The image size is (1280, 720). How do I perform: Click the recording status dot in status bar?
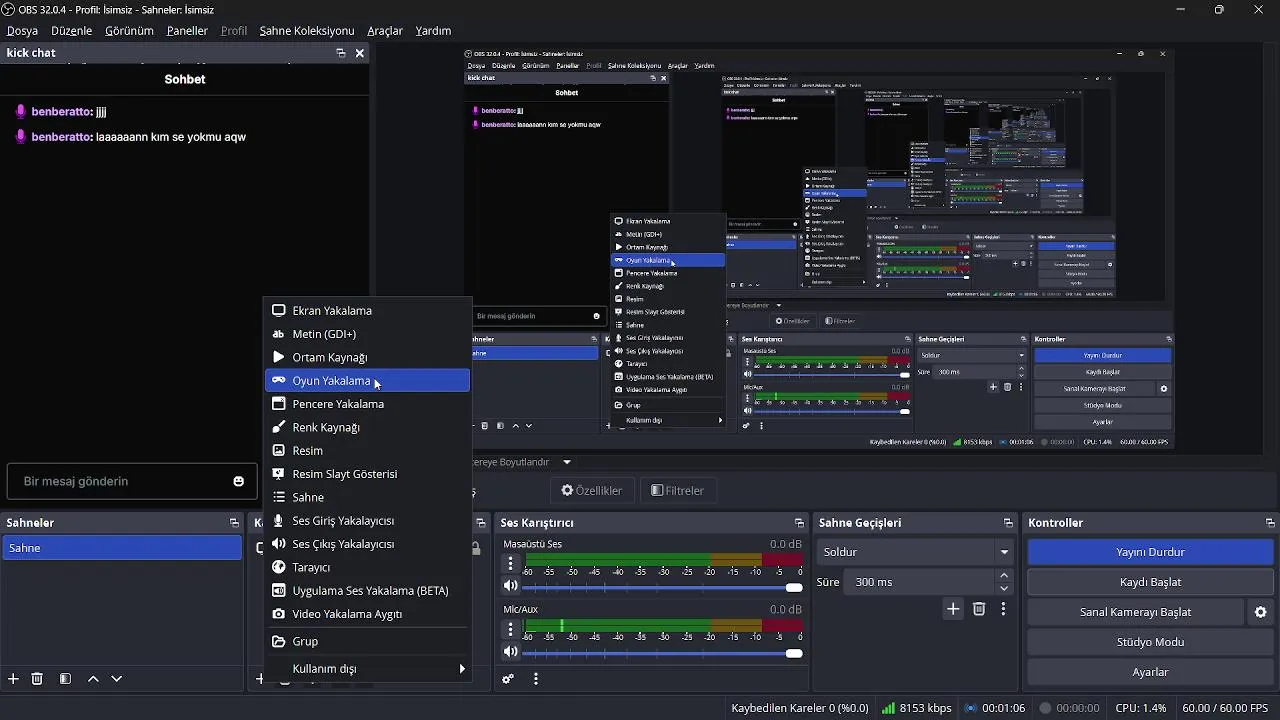(1045, 708)
